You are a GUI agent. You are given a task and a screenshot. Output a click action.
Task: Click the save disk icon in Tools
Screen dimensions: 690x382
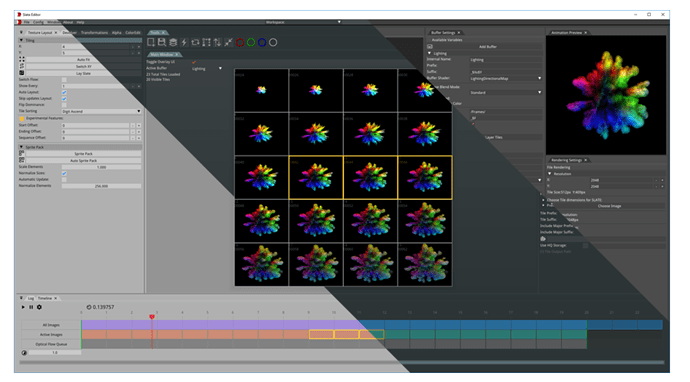162,42
